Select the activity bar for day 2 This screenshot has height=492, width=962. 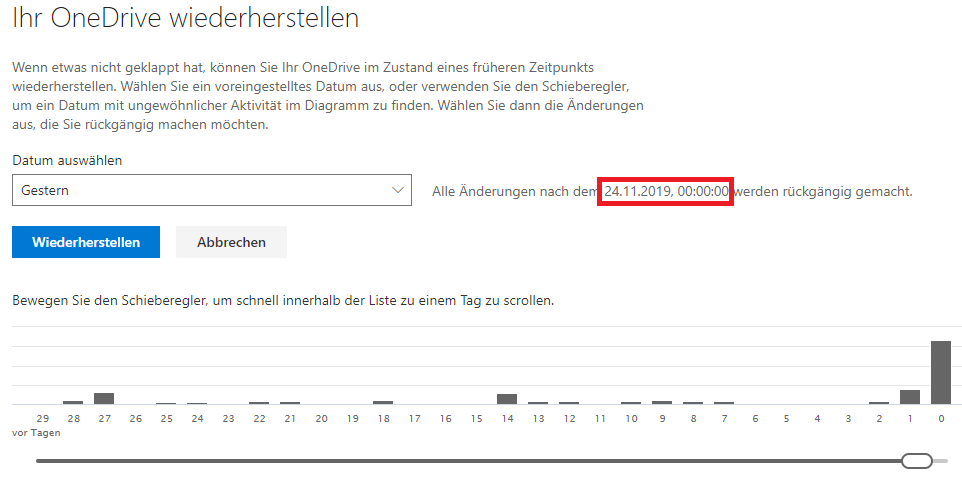click(x=879, y=403)
